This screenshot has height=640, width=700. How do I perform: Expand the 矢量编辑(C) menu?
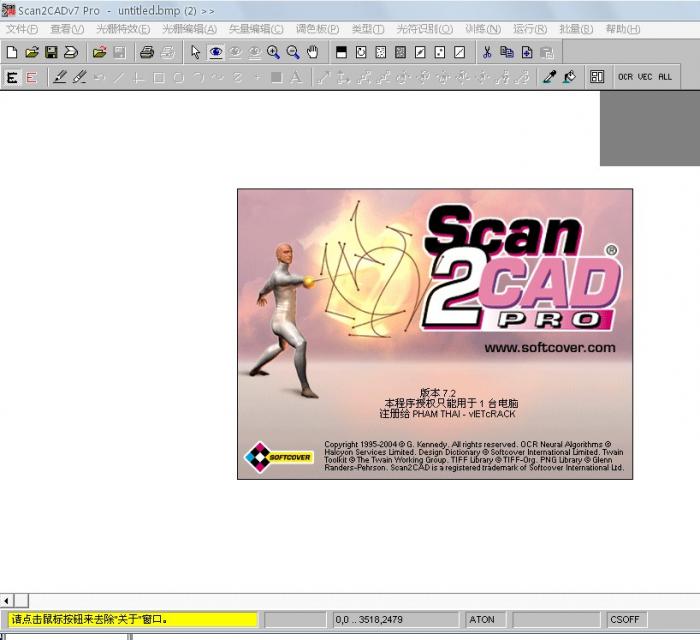pos(255,29)
